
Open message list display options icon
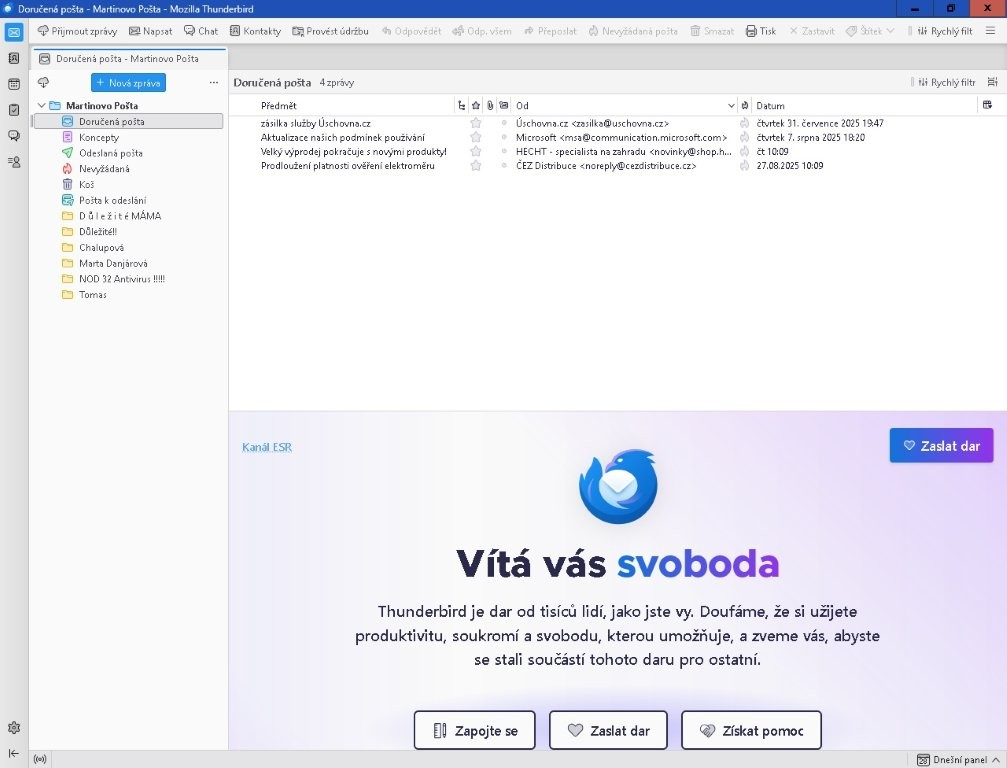pyautogui.click(x=992, y=82)
